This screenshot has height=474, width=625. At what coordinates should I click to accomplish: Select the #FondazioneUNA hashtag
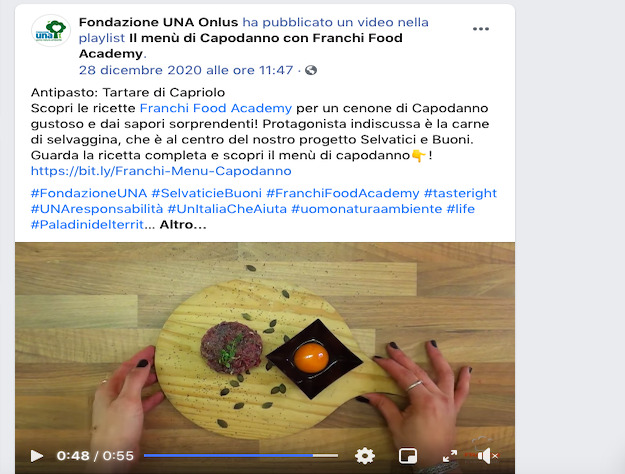[x=89, y=193]
